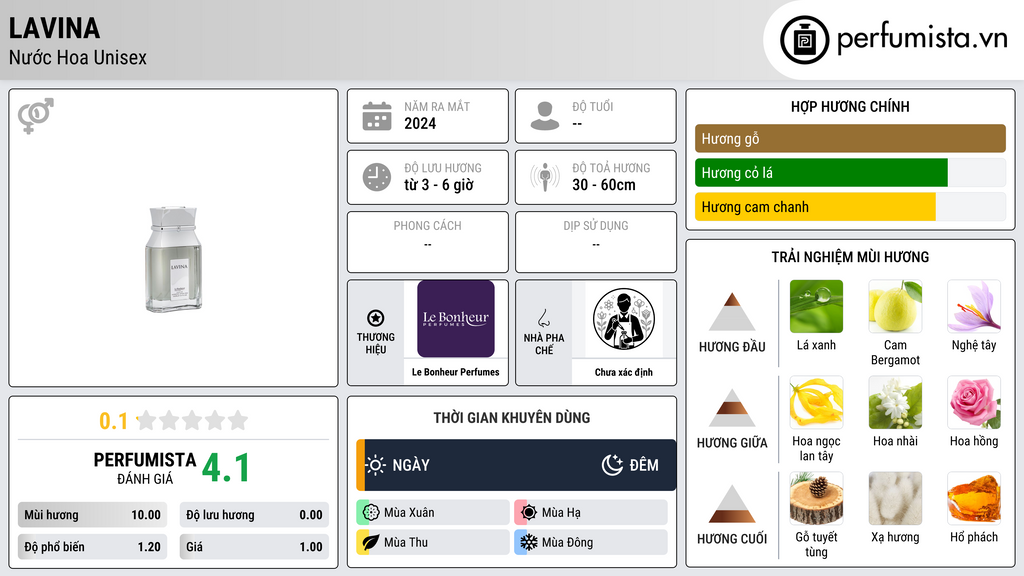The width and height of the screenshot is (1024, 576).
Task: Click the Hợp hương chính heading
Action: point(850,106)
